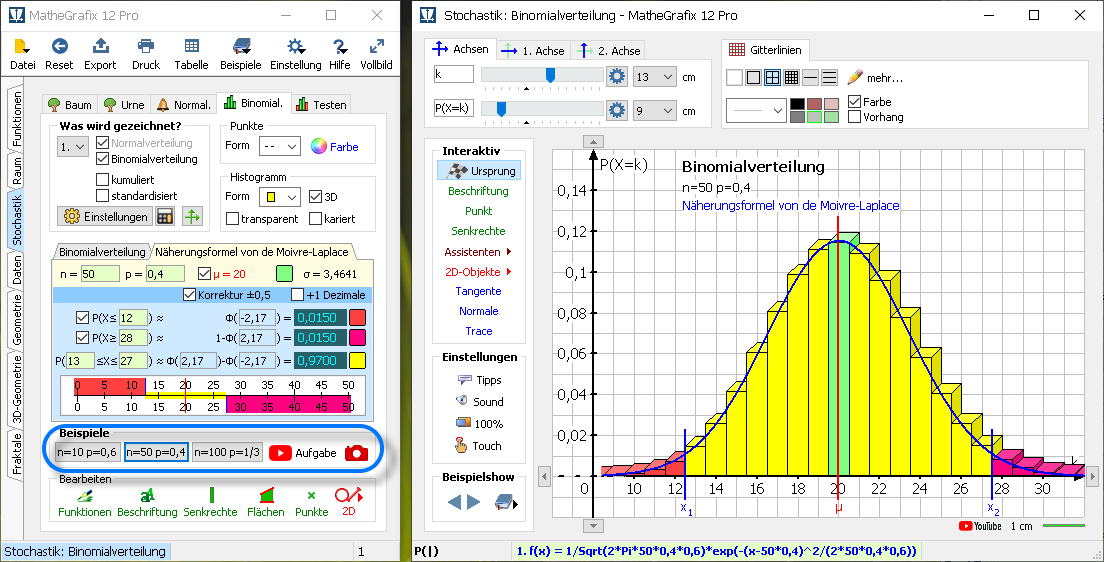1104x562 pixels.
Task: Open the function number dropdown showing 1.
Action: pyautogui.click(x=73, y=147)
